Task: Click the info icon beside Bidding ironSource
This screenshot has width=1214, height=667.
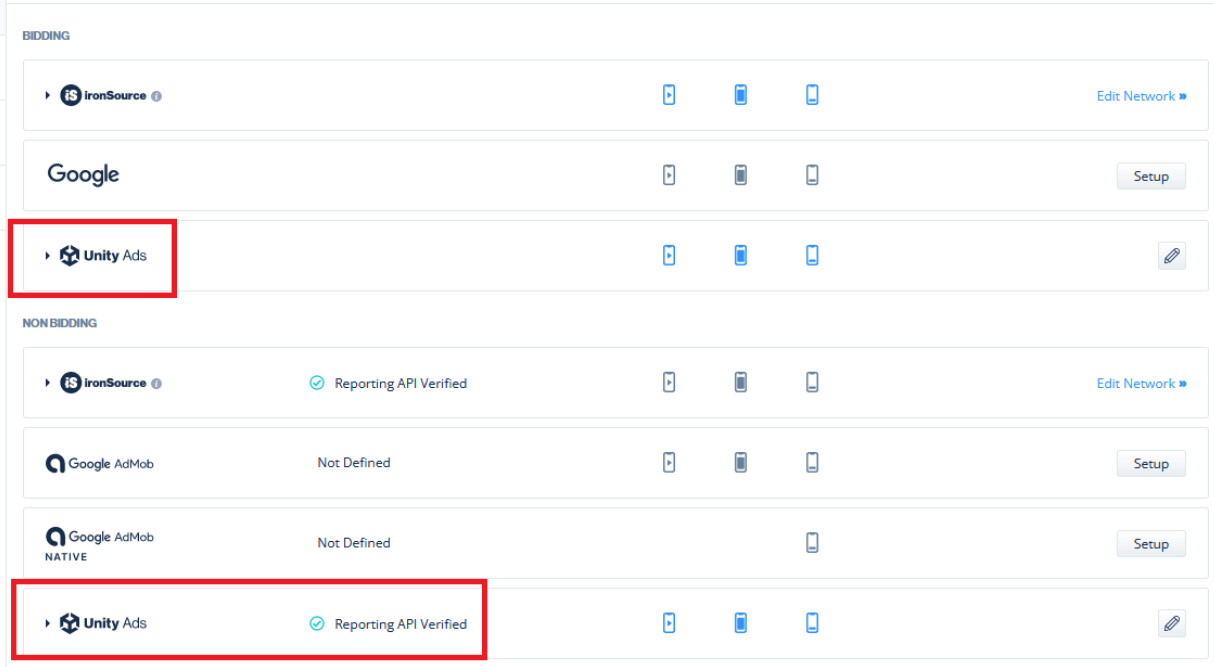Action: 157,96
